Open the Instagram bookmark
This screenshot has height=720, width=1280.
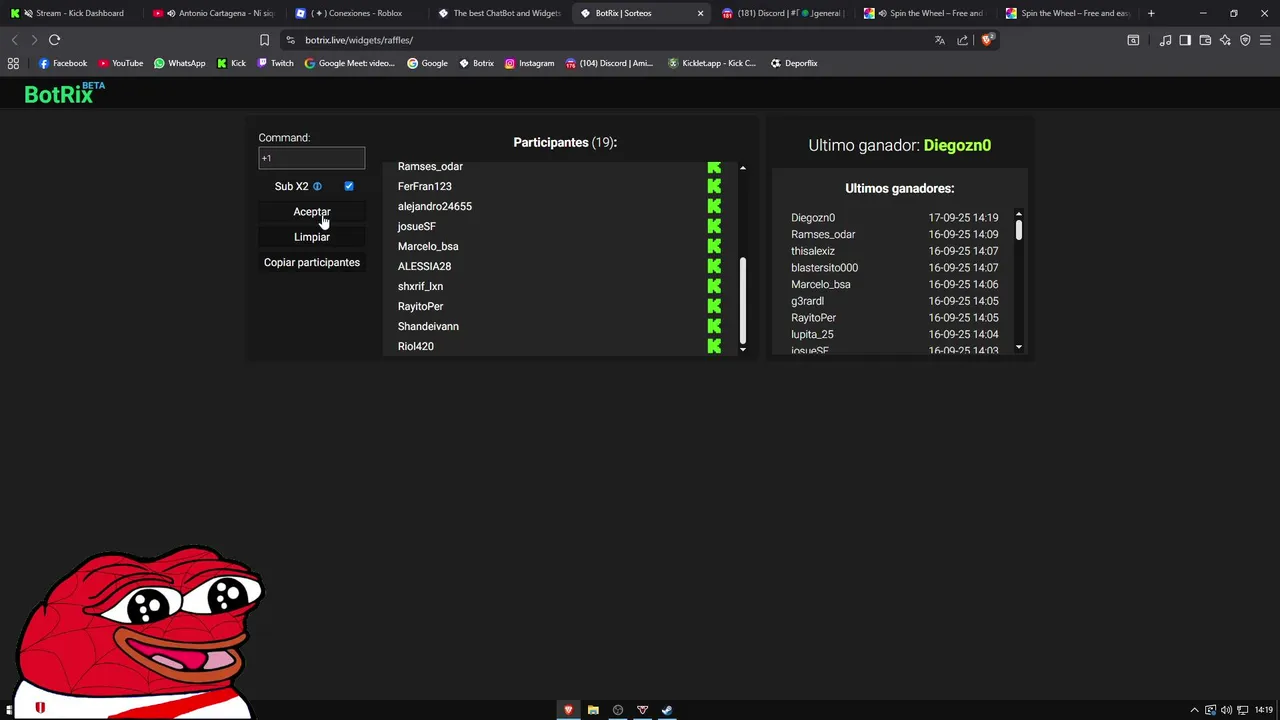pyautogui.click(x=529, y=63)
